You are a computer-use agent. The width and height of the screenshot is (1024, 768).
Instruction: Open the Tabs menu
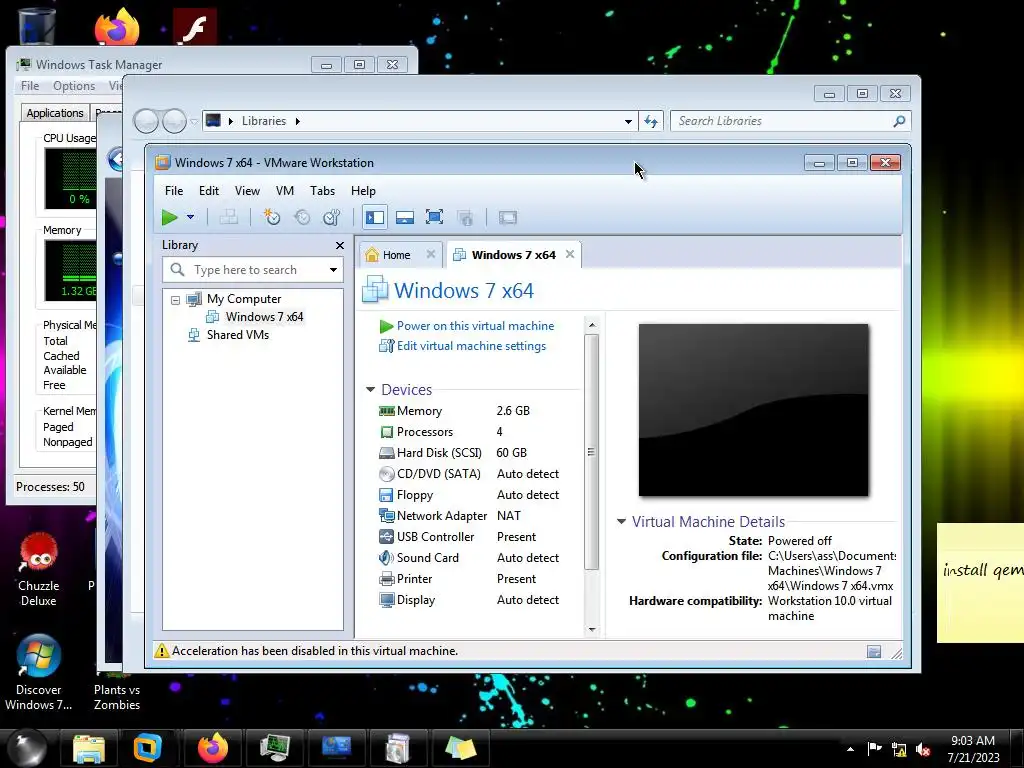[x=322, y=191]
